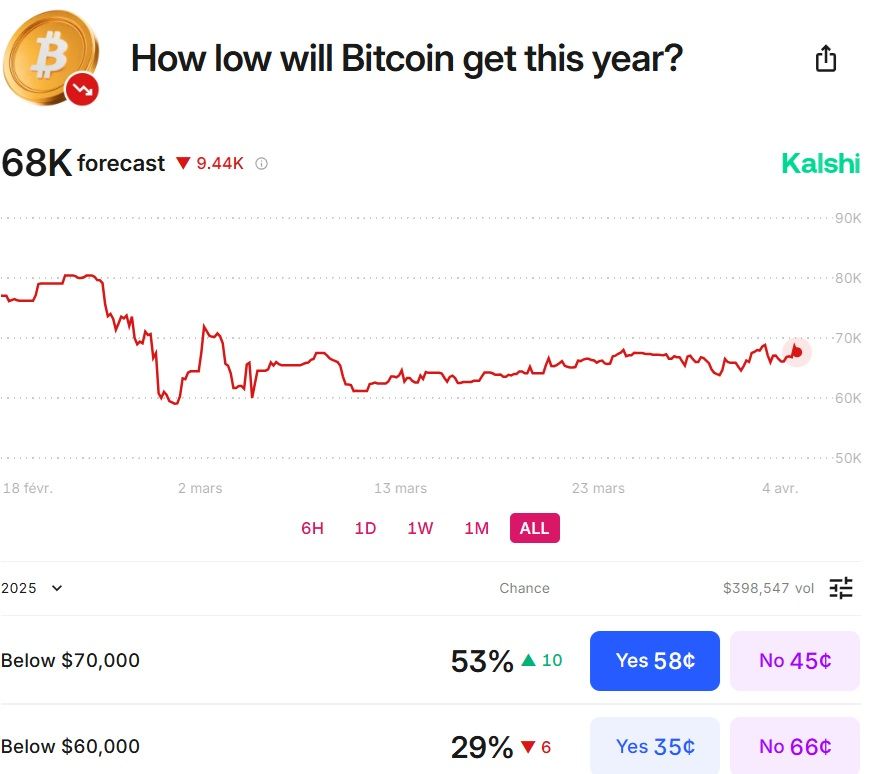The height and width of the screenshot is (774, 877).
Task: Choose Yes 35¢ for Below $60,000
Action: (x=655, y=746)
